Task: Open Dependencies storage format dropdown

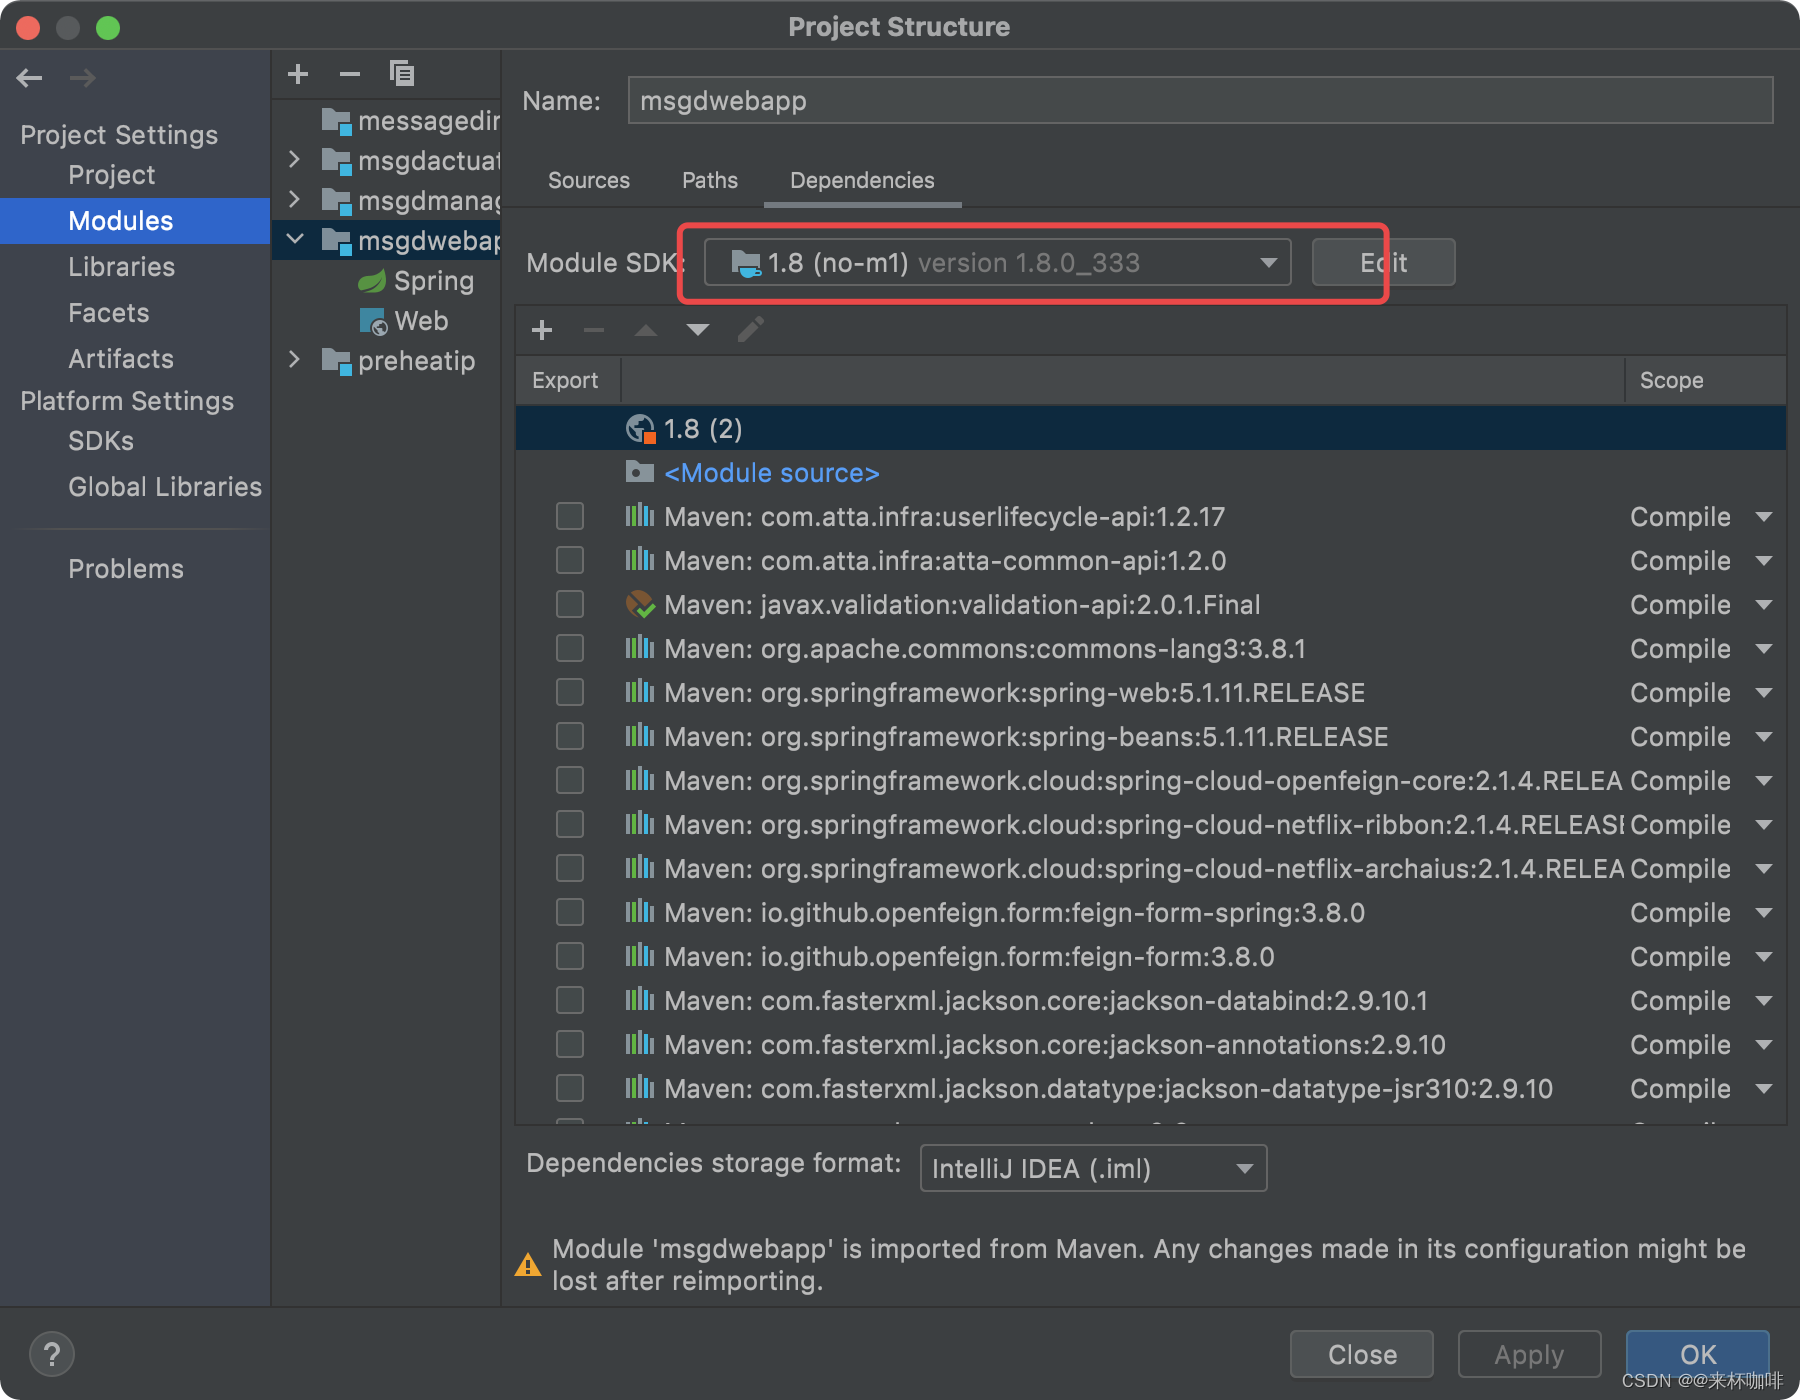Action: [x=1093, y=1168]
